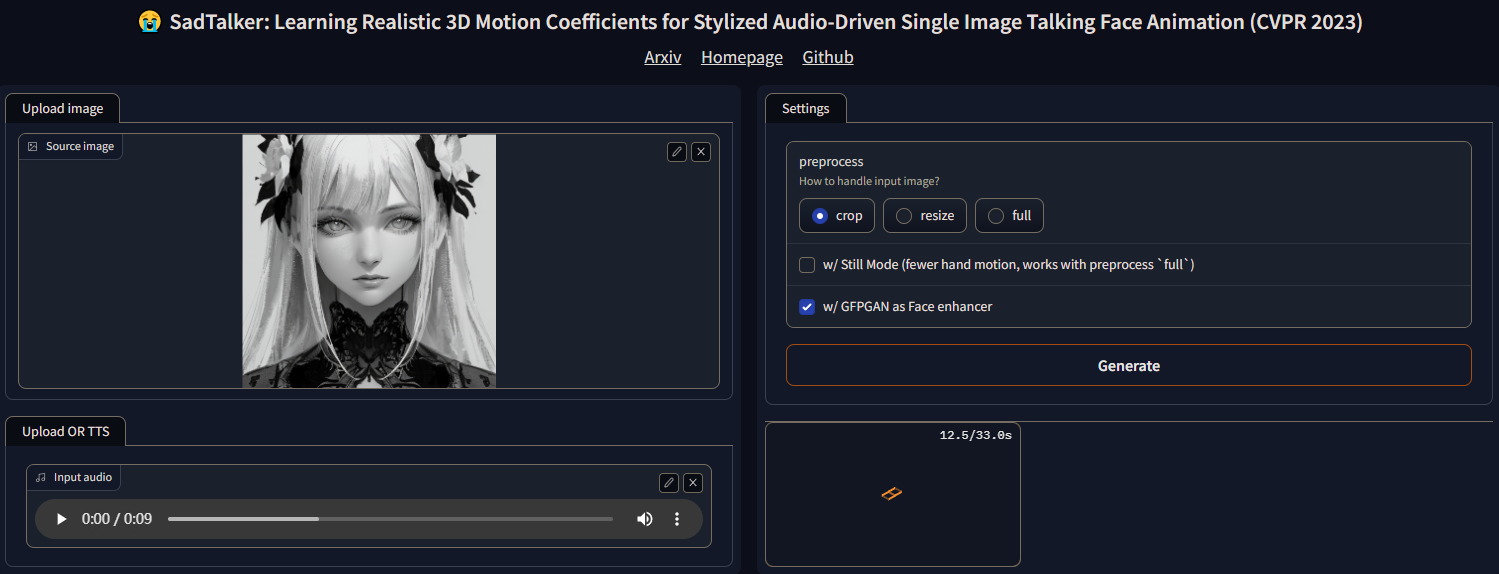
Task: Open the Arxiv link
Action: pyautogui.click(x=663, y=57)
